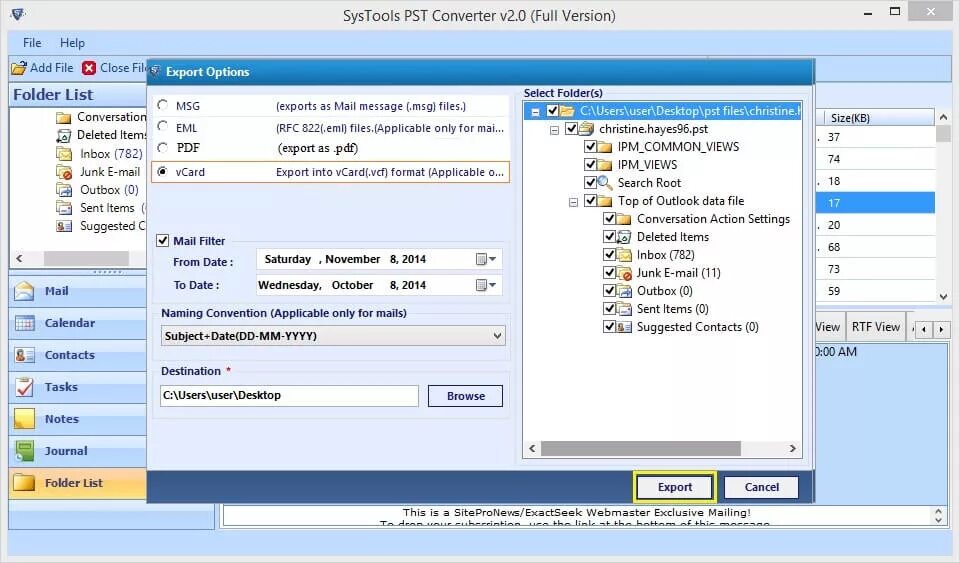Click Select Folders horizontal scrollbar thumb
Screen dimensions: 960x563
640,449
